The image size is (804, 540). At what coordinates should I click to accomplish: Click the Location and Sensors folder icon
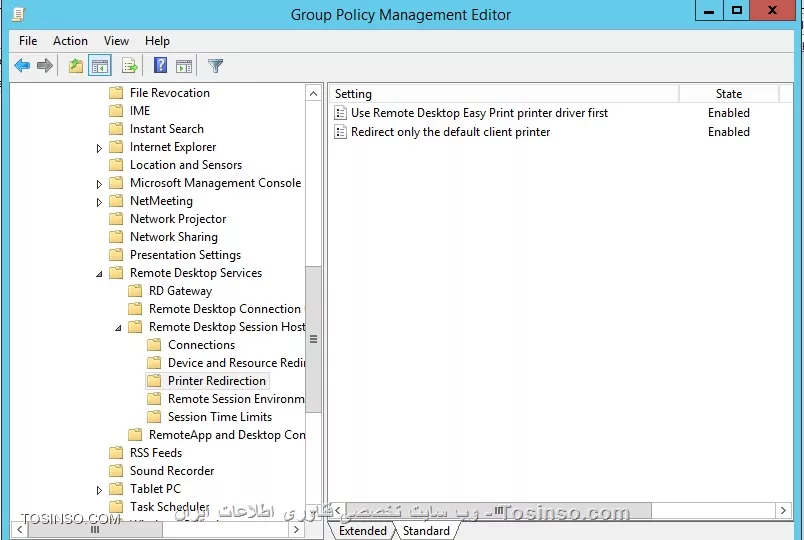116,165
